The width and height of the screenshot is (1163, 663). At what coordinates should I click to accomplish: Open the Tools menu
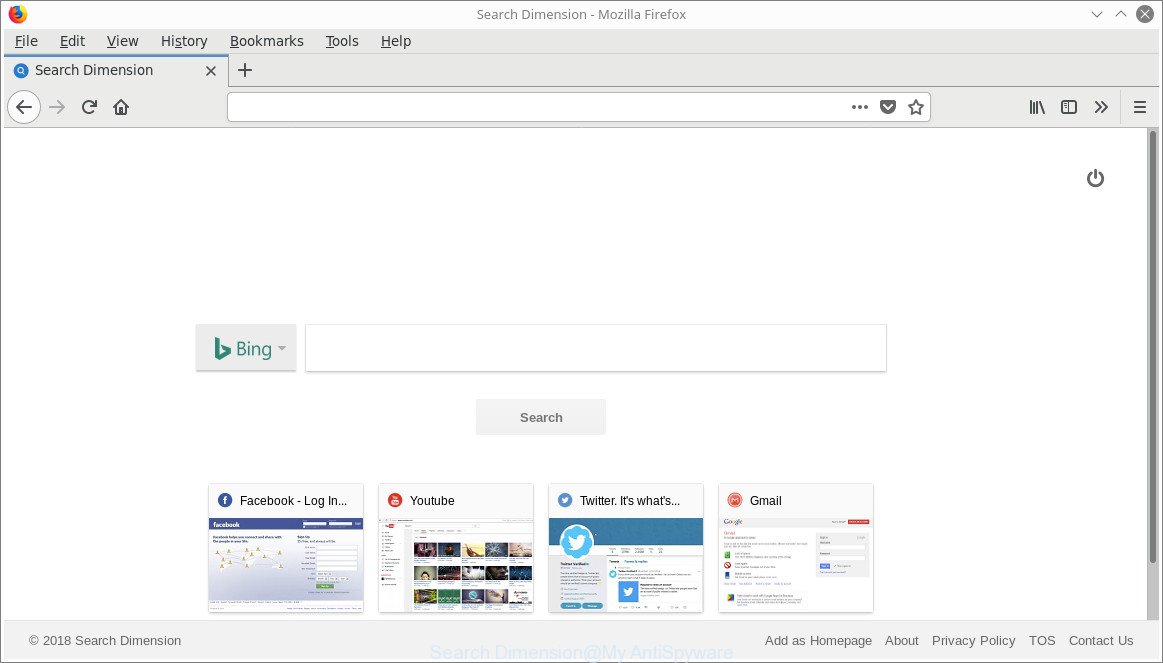(x=342, y=42)
